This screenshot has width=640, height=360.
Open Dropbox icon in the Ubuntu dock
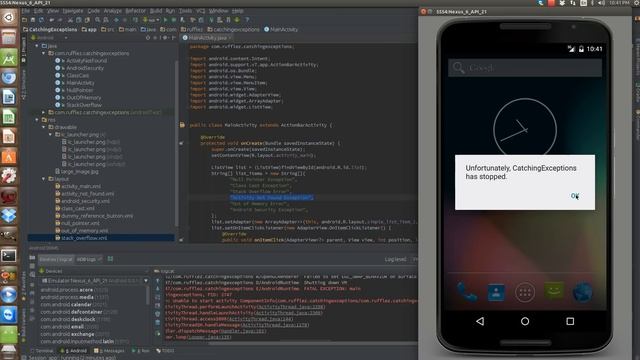coord(9,216)
